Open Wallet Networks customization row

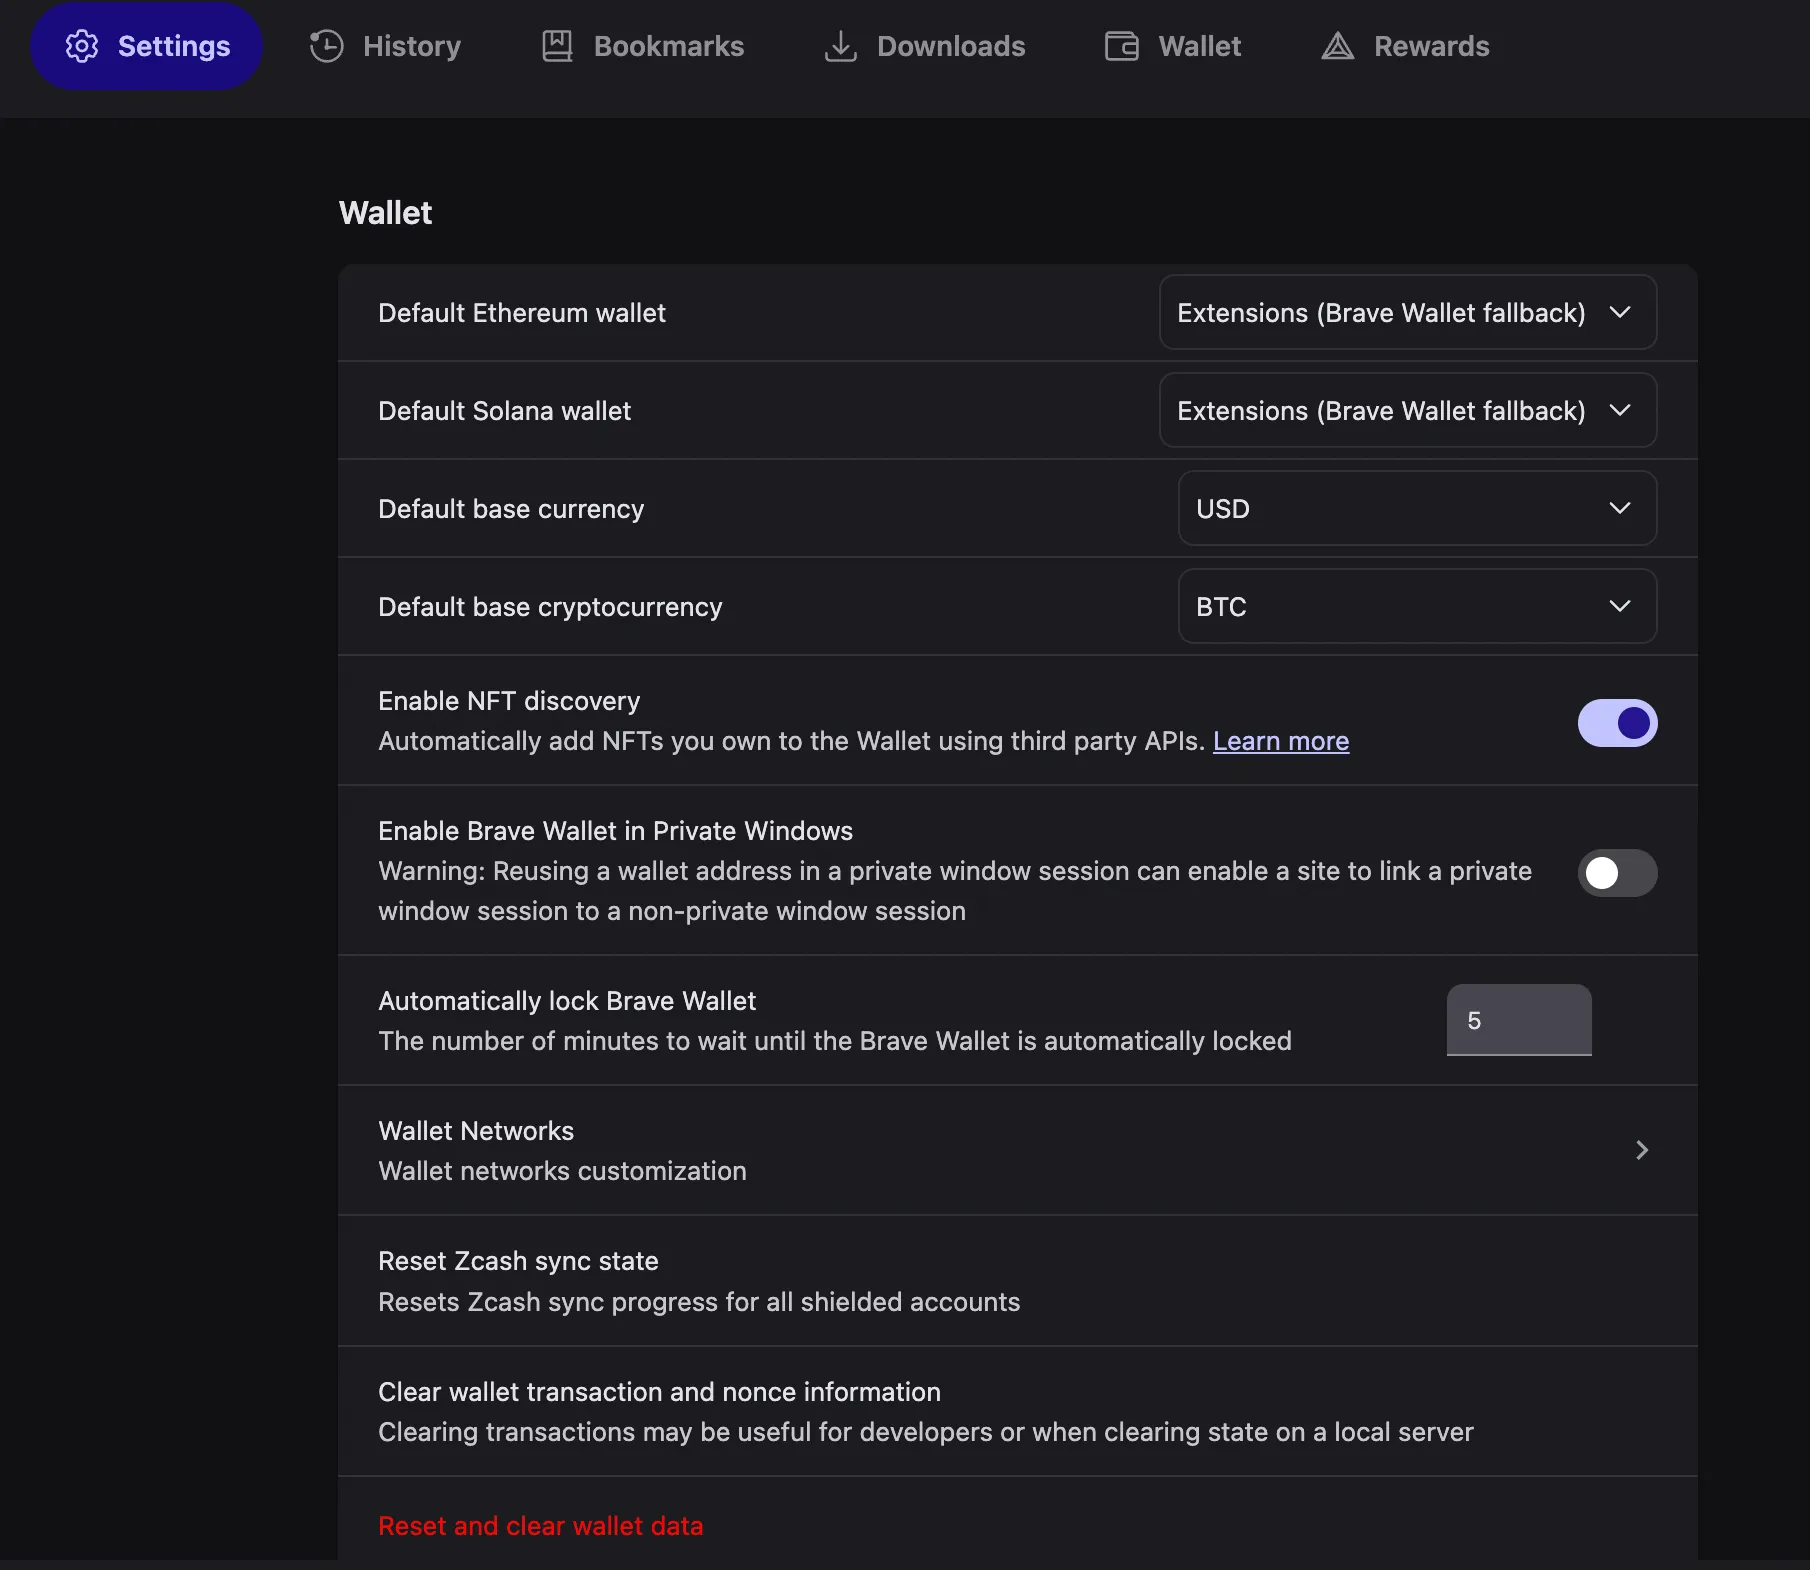(1018, 1150)
